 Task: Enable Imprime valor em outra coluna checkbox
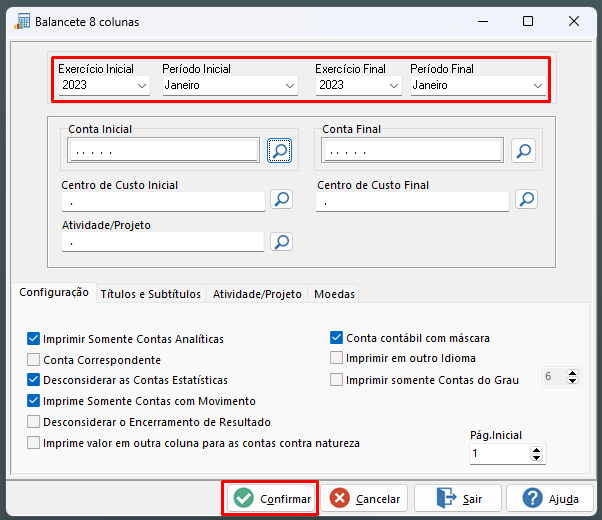[33, 443]
